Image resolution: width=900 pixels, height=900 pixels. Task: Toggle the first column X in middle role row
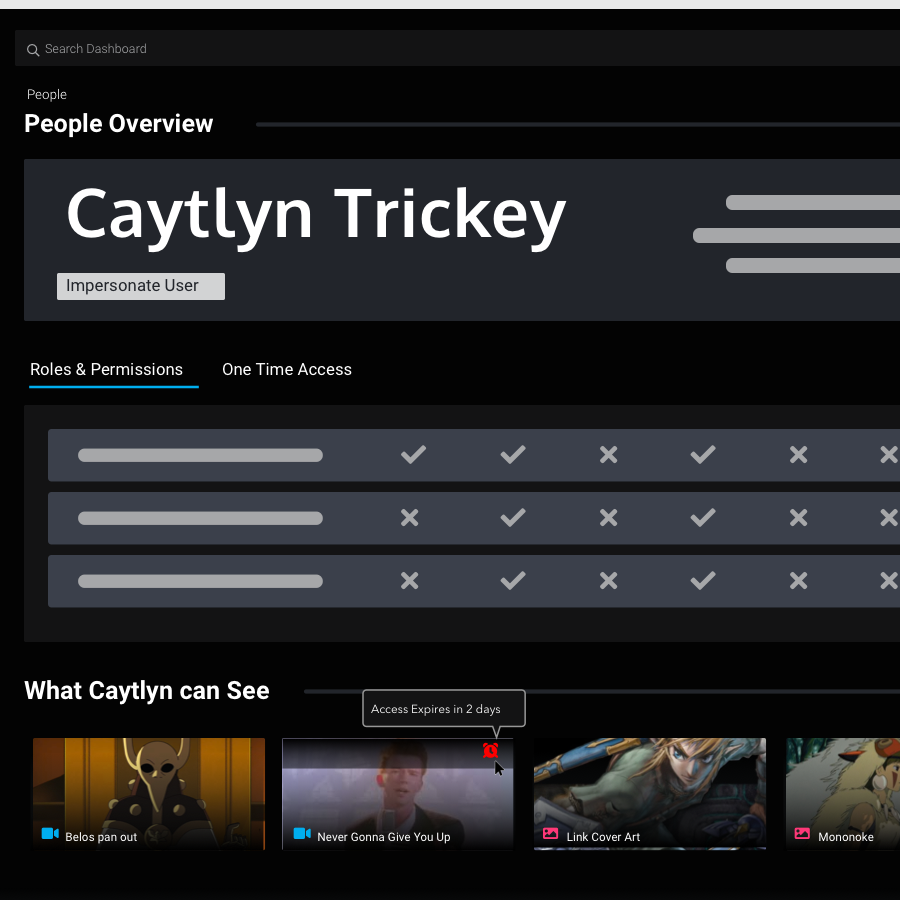point(410,518)
